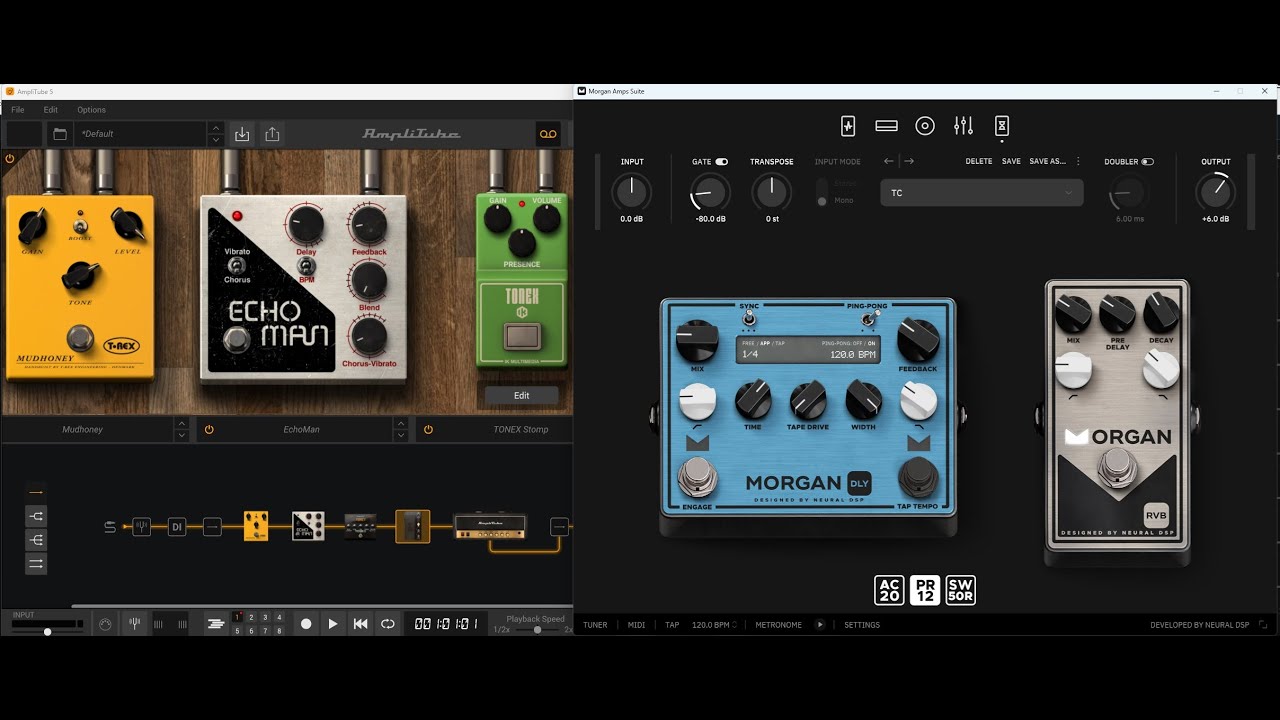Screen dimensions: 1280x720
Task: Click the save preset download icon in AmpliTube
Action: 242,134
